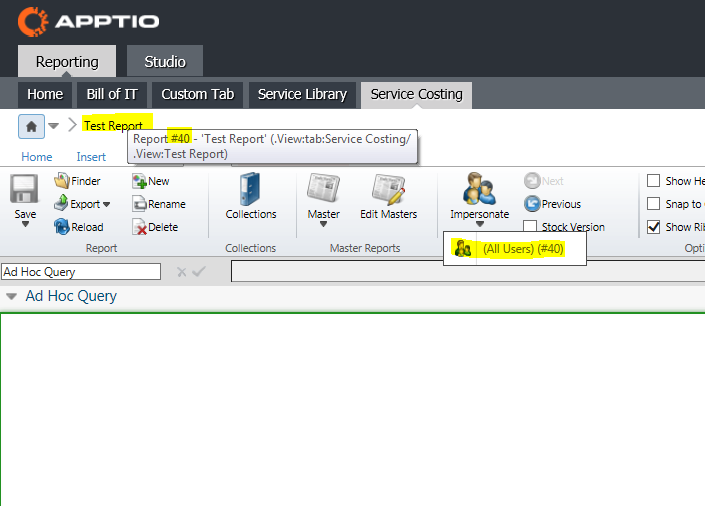Confirm formula edit with checkmark icon
The image size is (705, 506).
click(x=199, y=271)
